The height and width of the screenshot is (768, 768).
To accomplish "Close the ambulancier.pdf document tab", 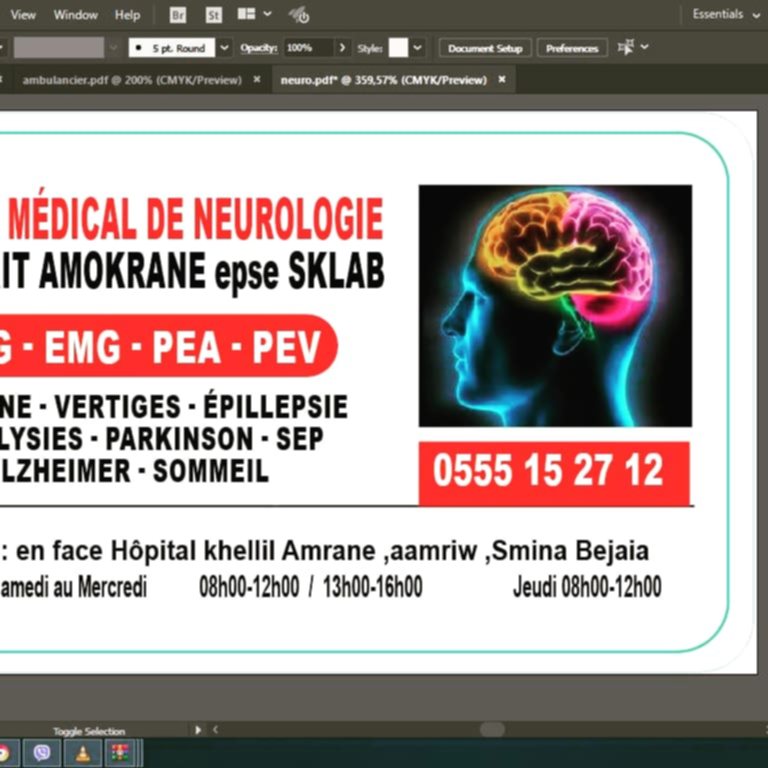I will coord(257,80).
